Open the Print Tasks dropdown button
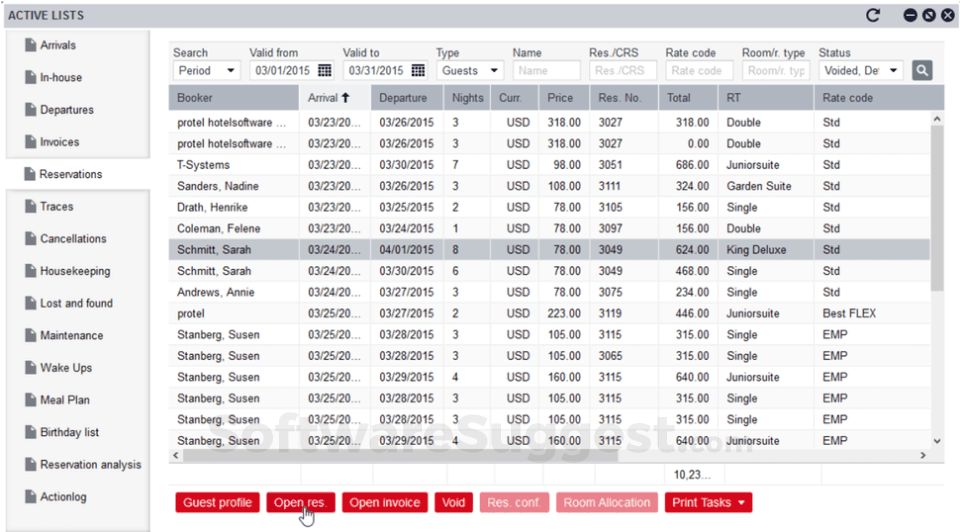Image resolution: width=960 pixels, height=532 pixels. coord(711,502)
